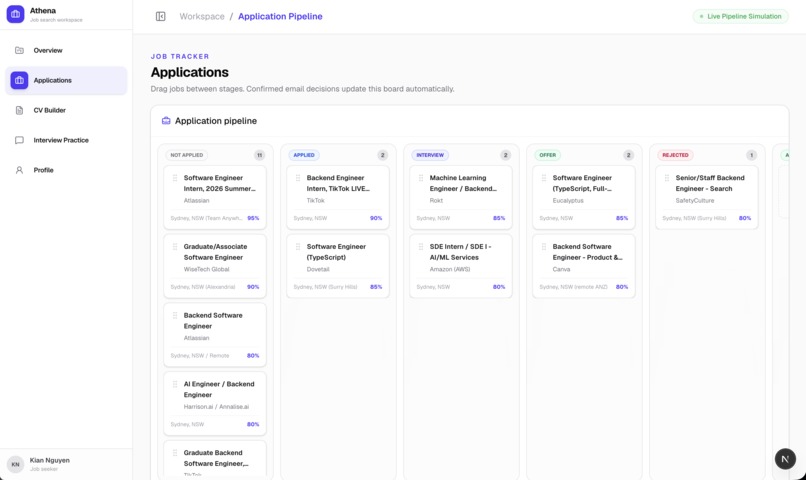This screenshot has height=480, width=806.
Task: Open AI Engineer / Backend Engineer card title
Action: [219, 390]
